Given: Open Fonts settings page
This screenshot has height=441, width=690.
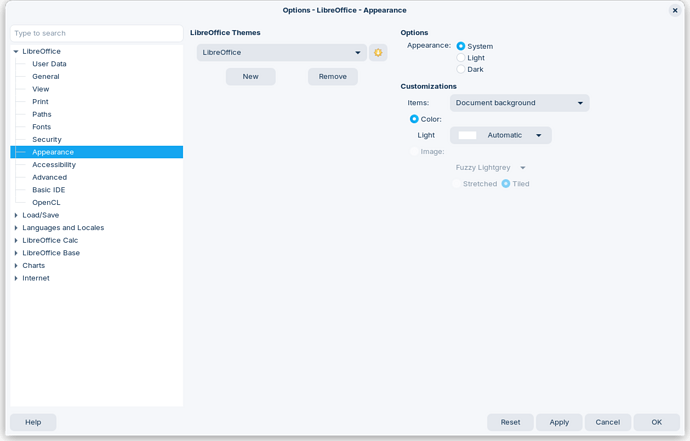Looking at the screenshot, I should tap(41, 127).
